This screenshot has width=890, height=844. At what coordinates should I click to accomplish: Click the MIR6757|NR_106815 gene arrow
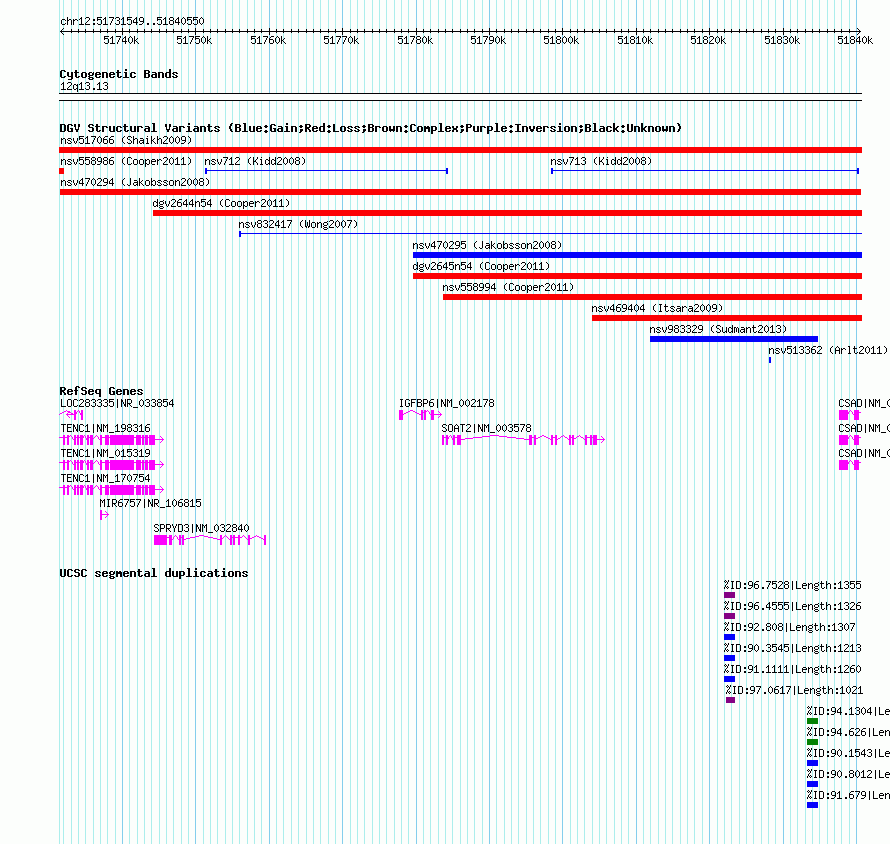pos(104,515)
